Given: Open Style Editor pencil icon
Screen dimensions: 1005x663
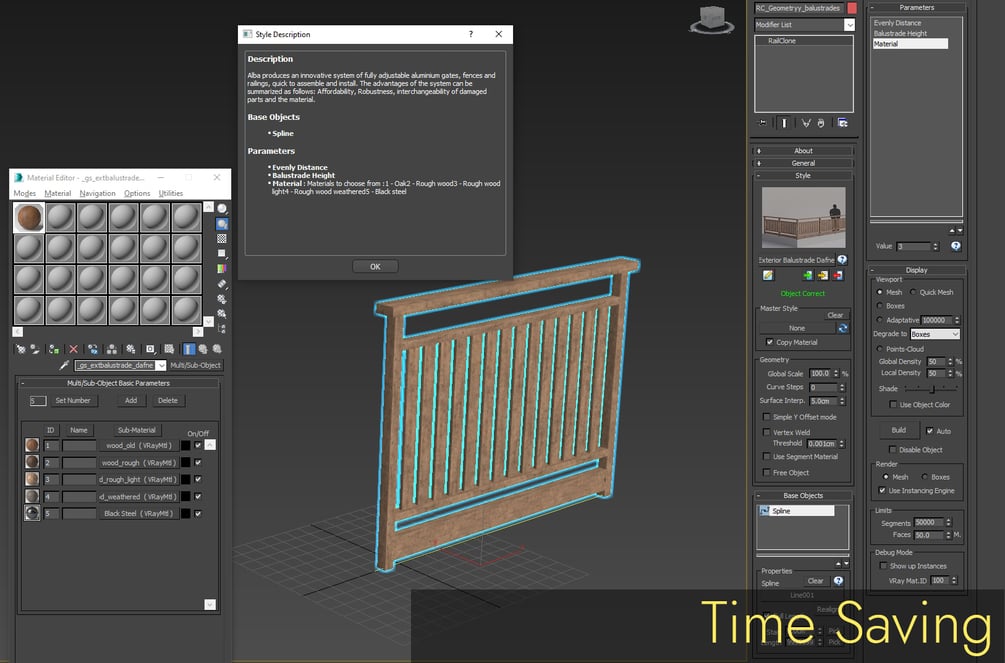Looking at the screenshot, I should 768,275.
